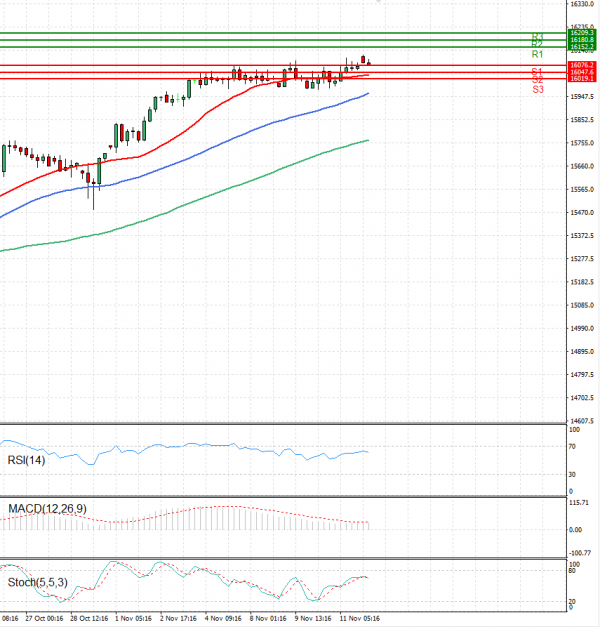This screenshot has width=600, height=627.
Task: Click the 15277.5 price axis value
Action: coord(582,259)
